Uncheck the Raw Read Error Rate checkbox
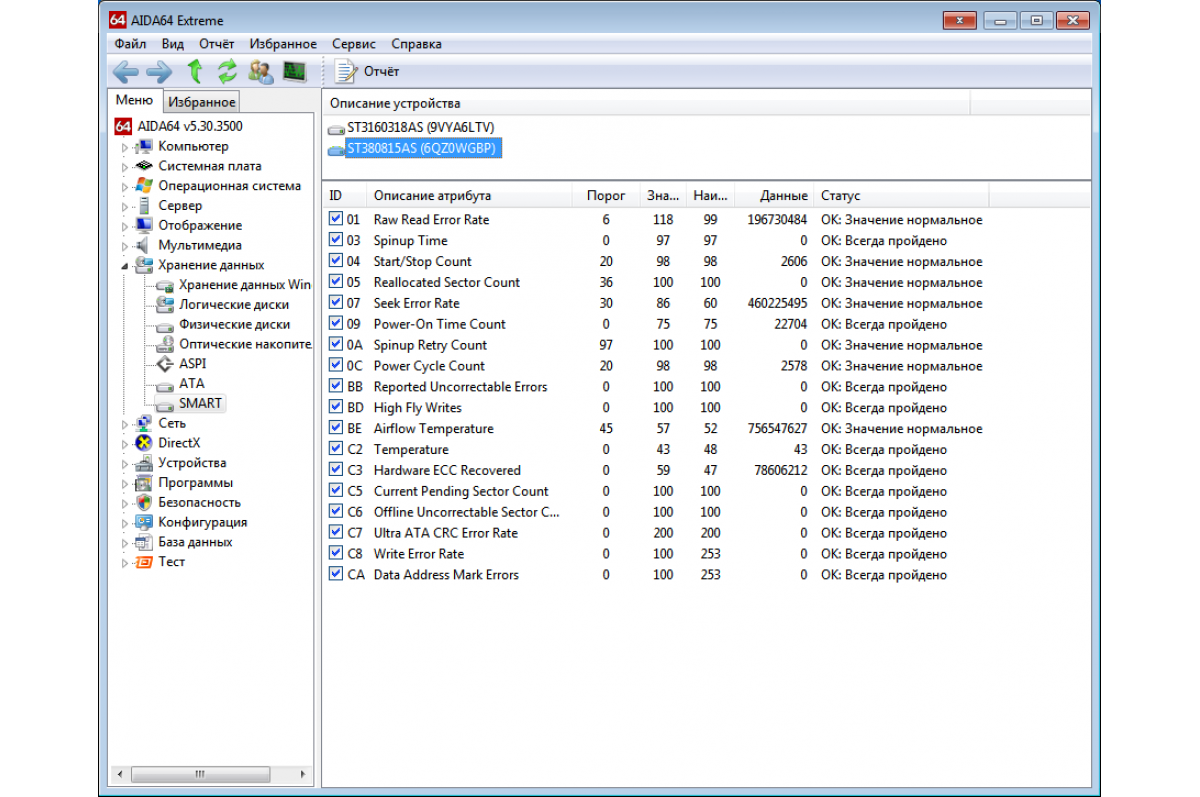1200x797 pixels. click(x=336, y=219)
